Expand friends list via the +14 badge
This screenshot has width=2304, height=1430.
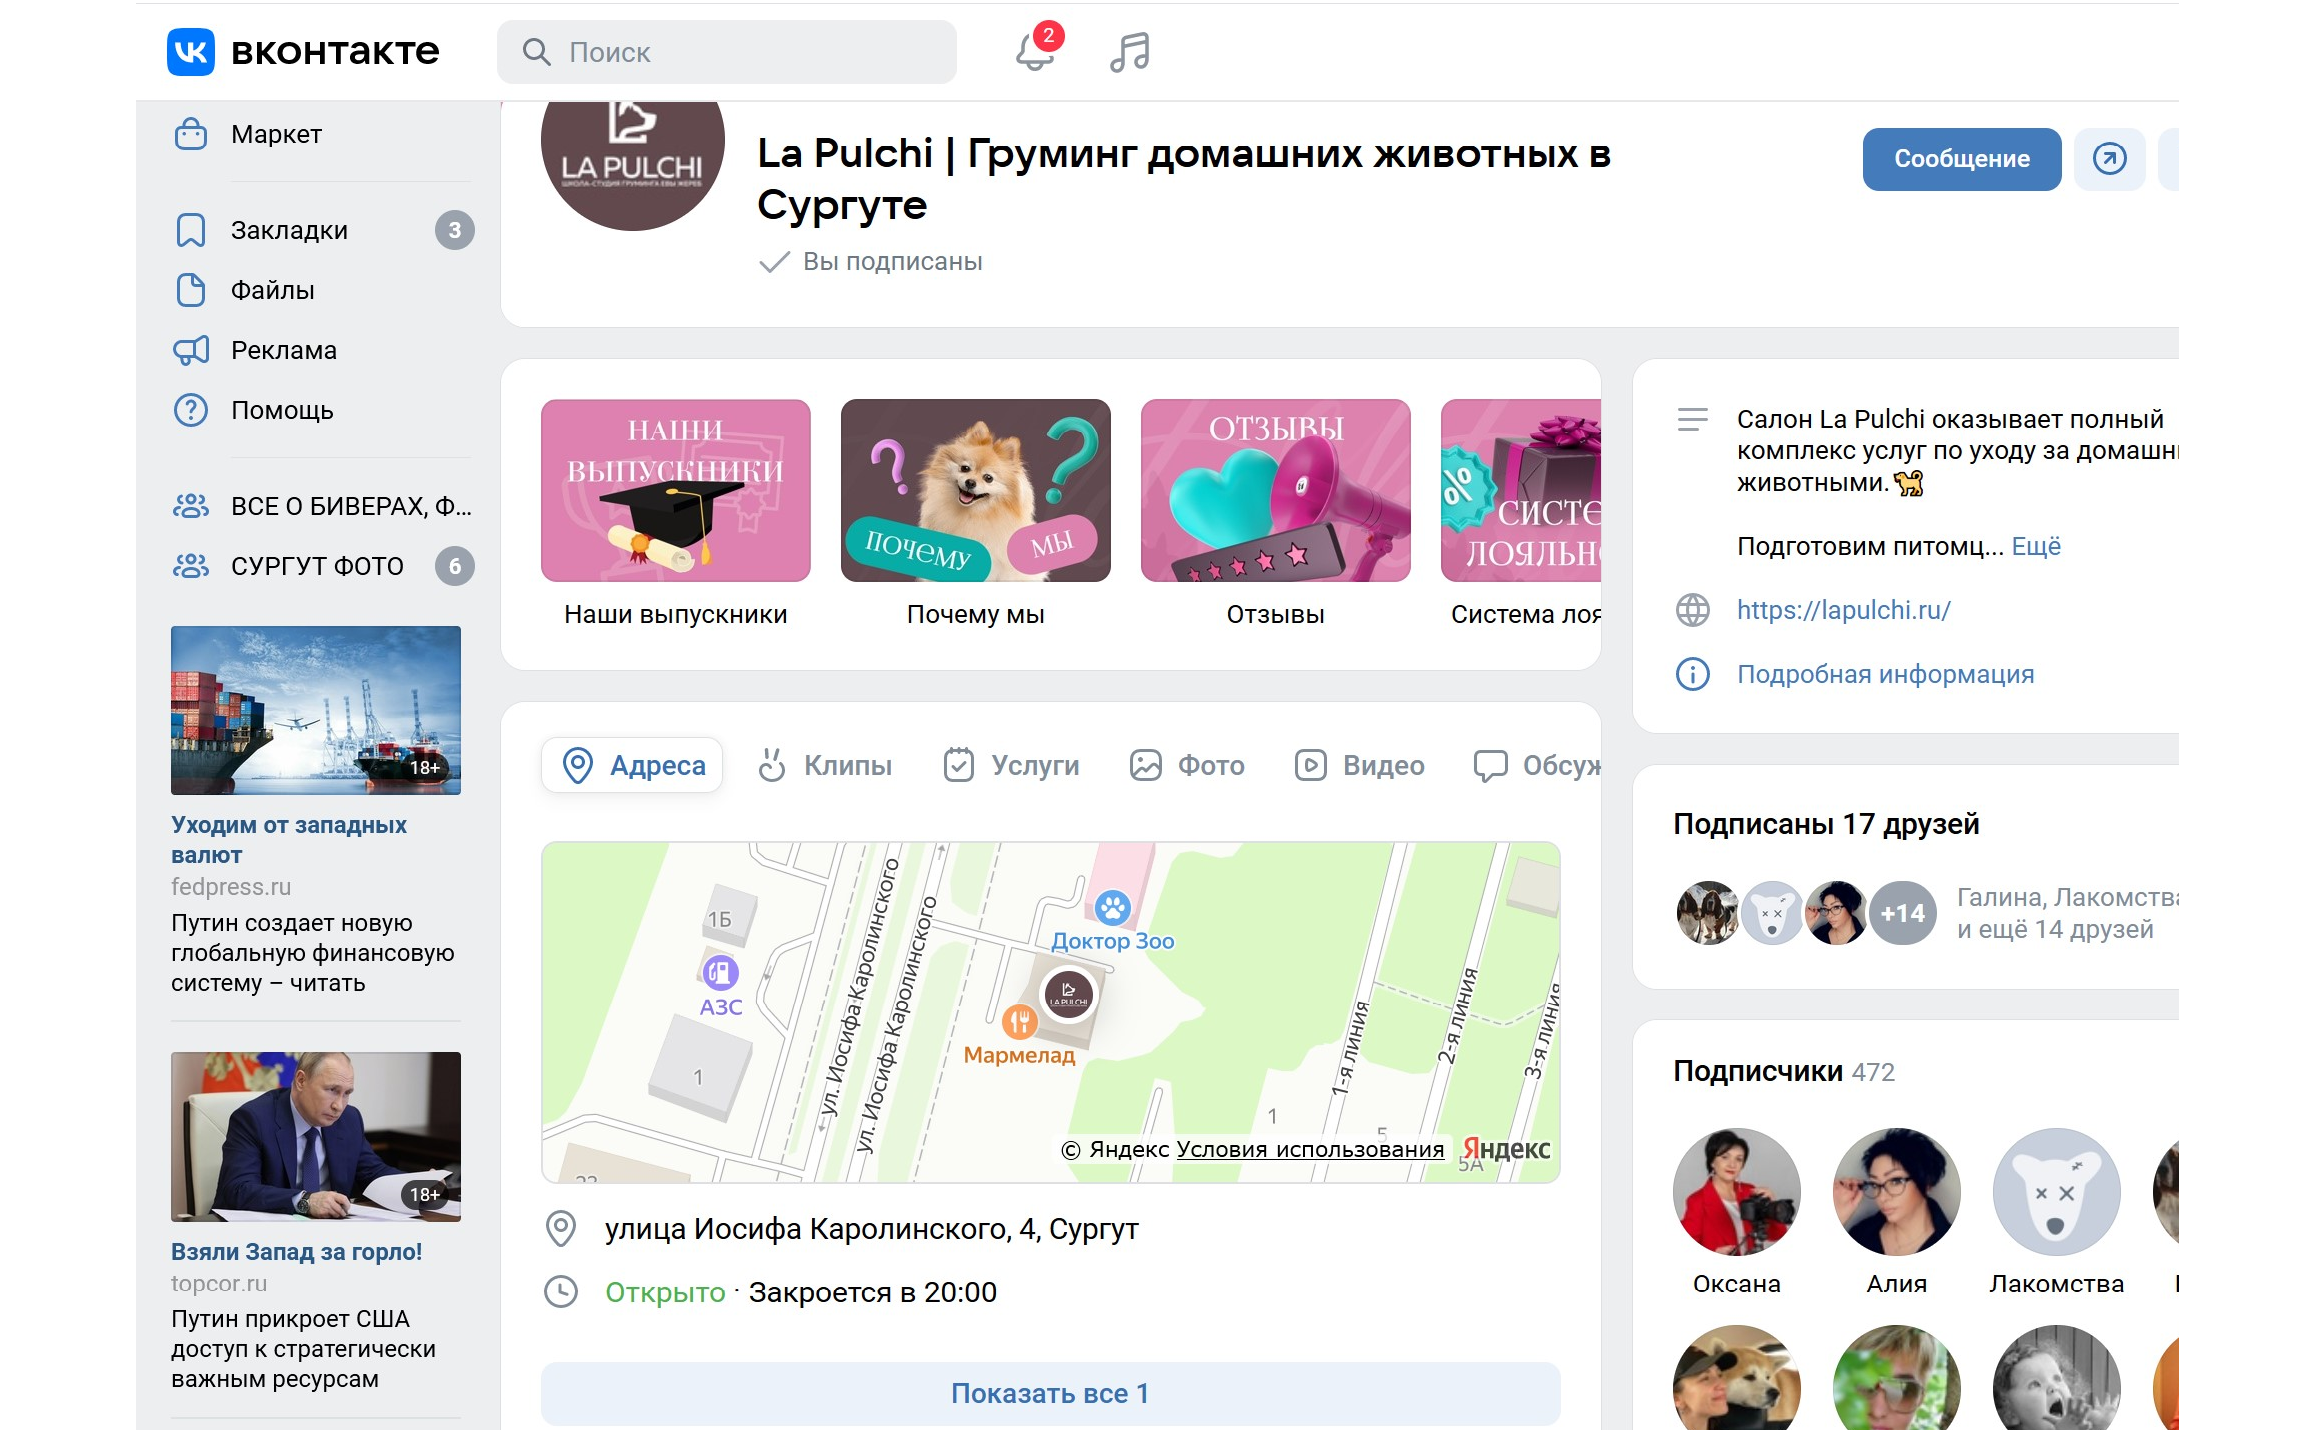1901,912
